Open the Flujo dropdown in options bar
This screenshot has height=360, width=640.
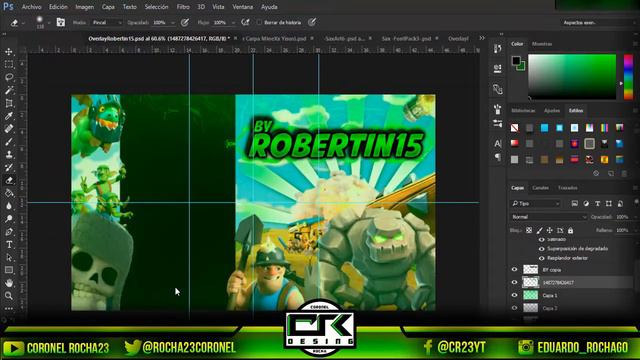[233, 23]
